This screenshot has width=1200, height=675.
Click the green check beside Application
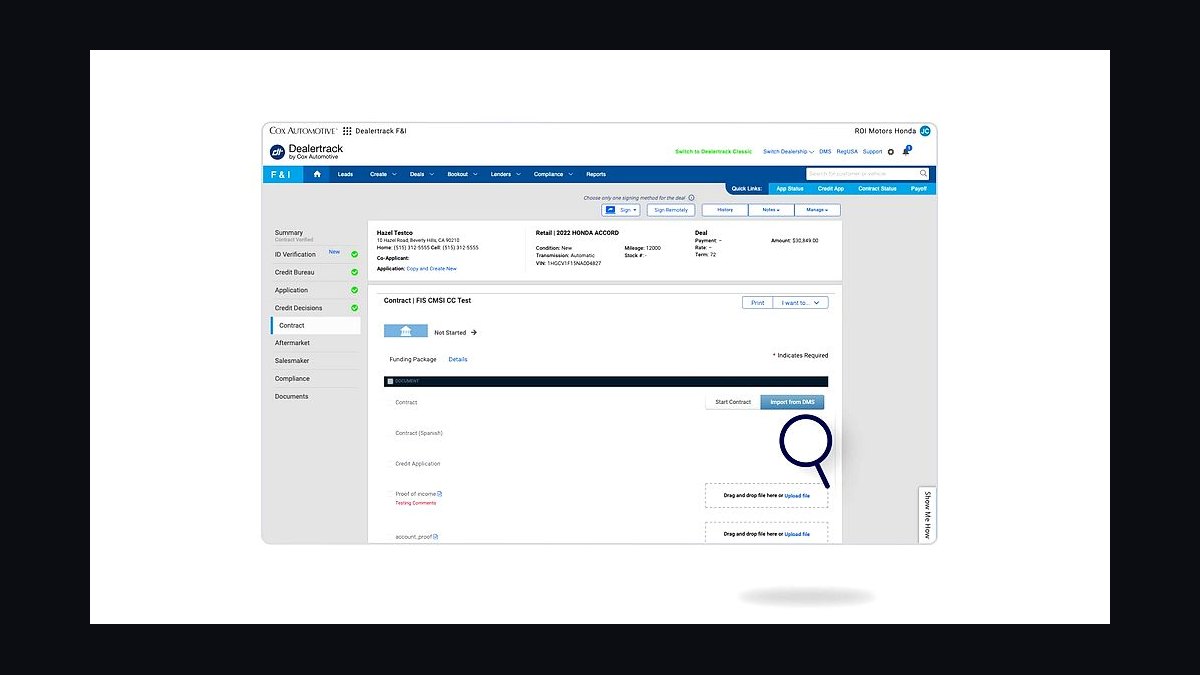point(354,290)
